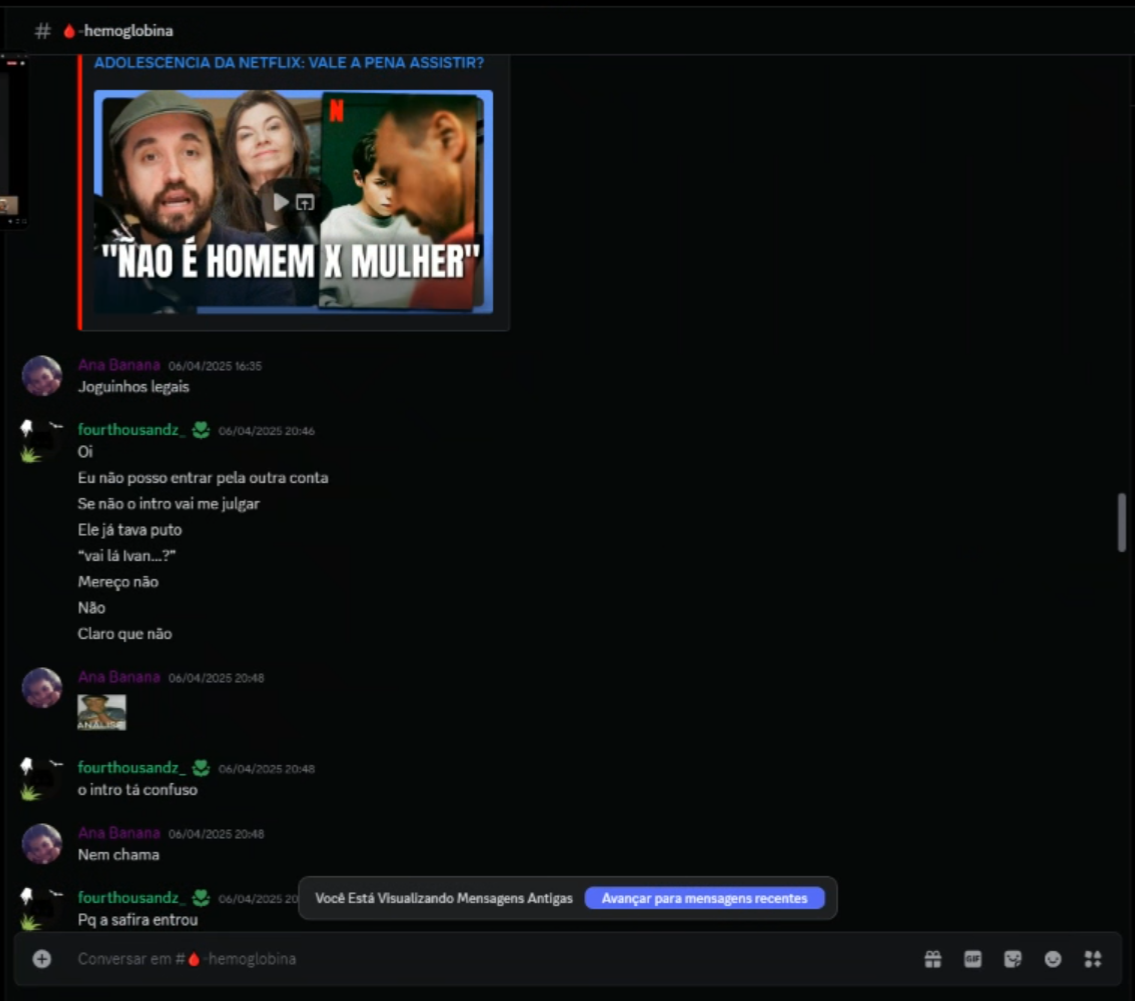
Task: Click the fourthousandz_ username above 'o intro tá confuso'
Action: point(132,768)
